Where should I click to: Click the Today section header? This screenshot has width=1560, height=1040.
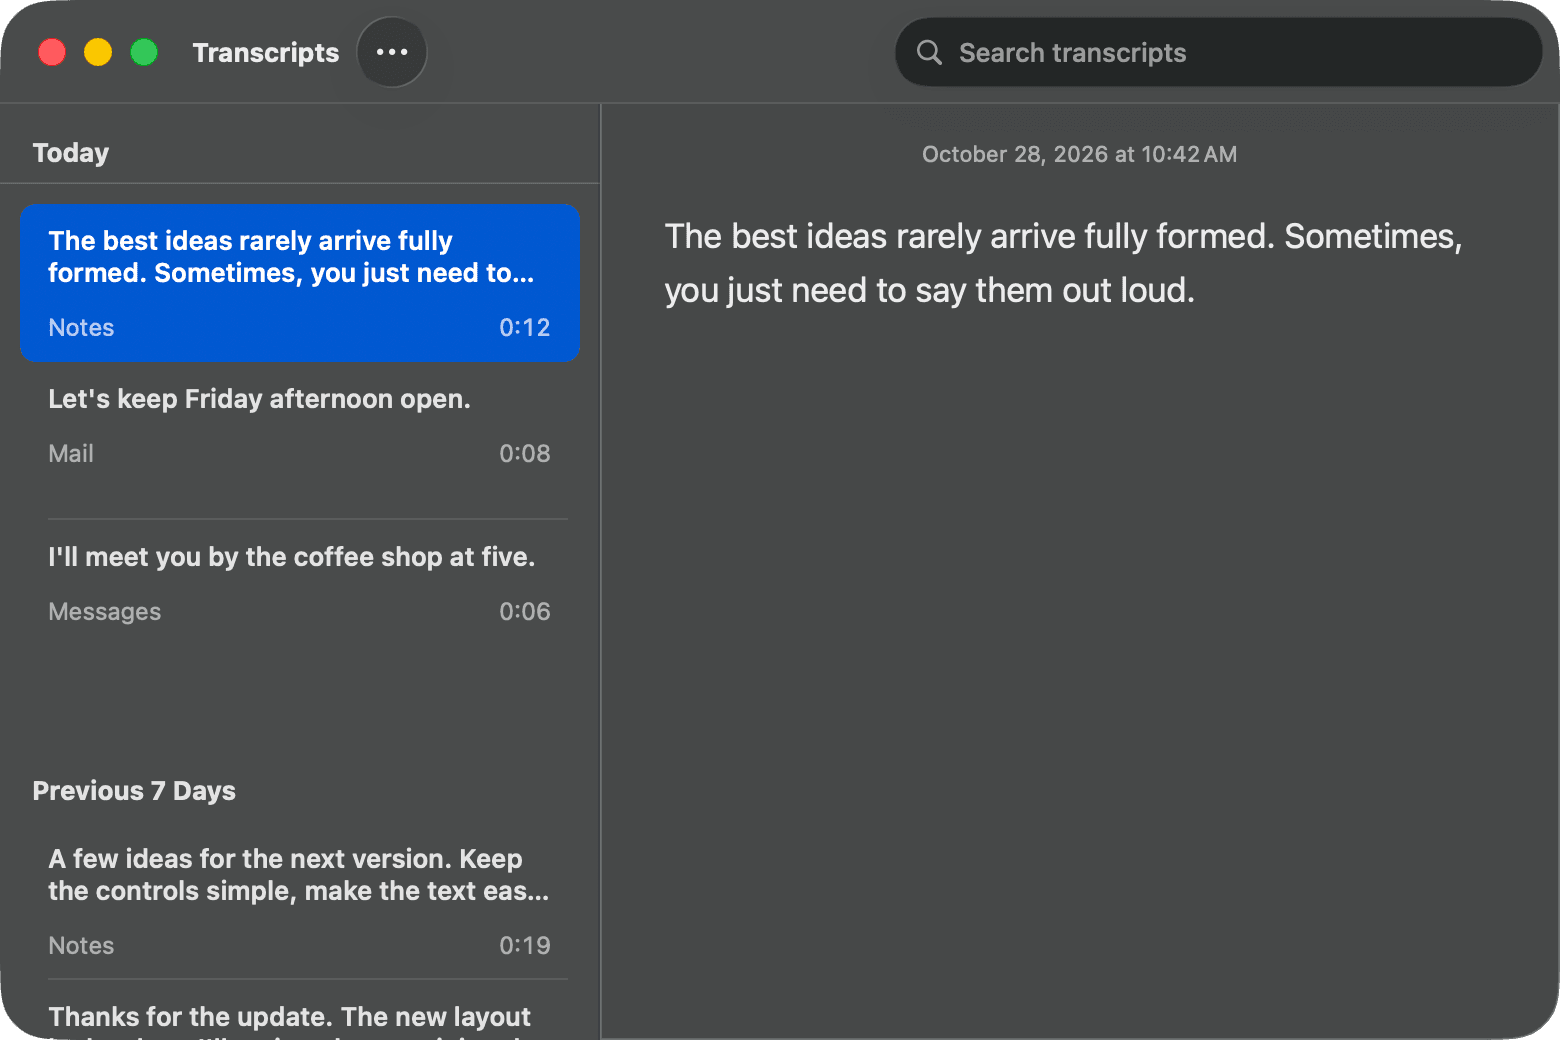pos(71,153)
